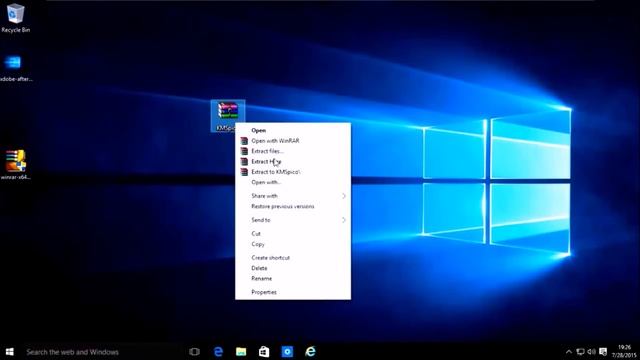Show hidden system tray icons

click(x=569, y=352)
